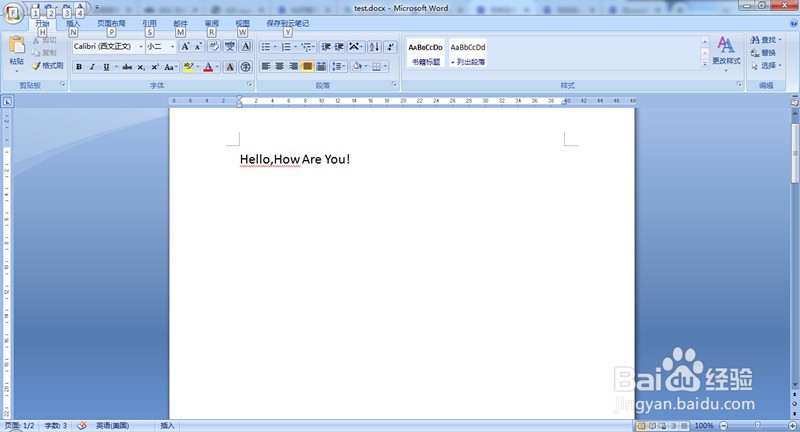
Task: Click the Character Shading A icon
Action: point(230,67)
